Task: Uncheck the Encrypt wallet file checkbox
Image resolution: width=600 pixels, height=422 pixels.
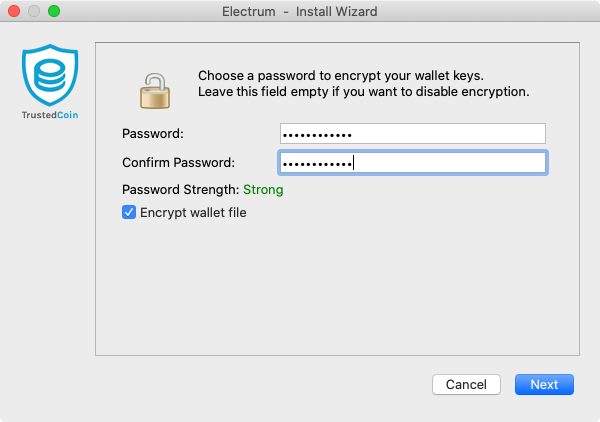Action: tap(129, 212)
